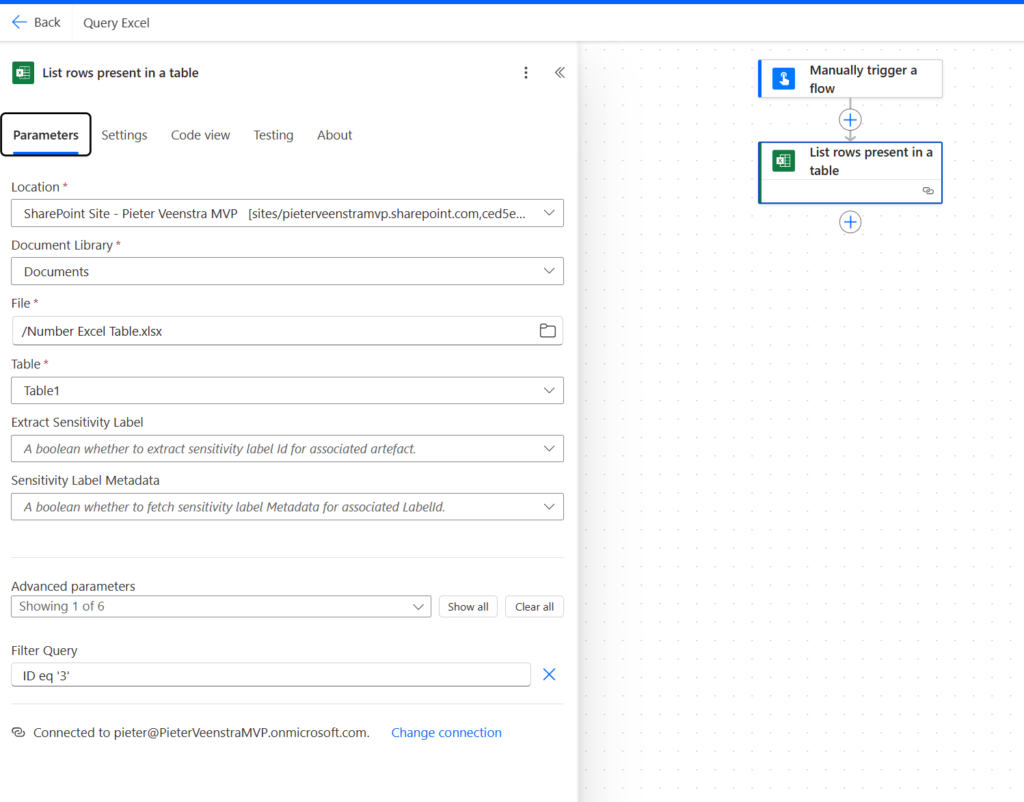Select the Manually trigger a flow card
Viewport: 1024px width, 802px height.
[x=850, y=78]
